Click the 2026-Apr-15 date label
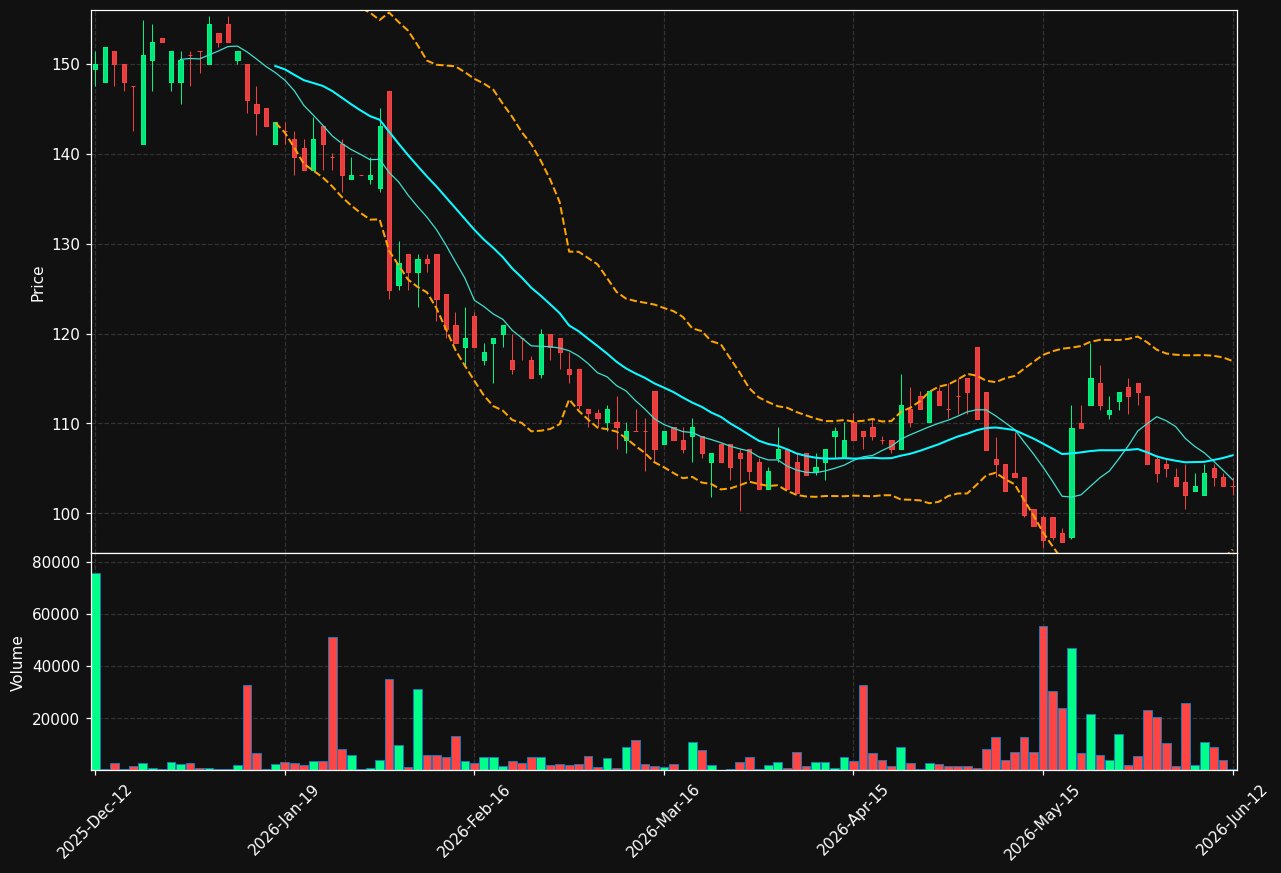This screenshot has width=1281, height=873. pyautogui.click(x=853, y=821)
